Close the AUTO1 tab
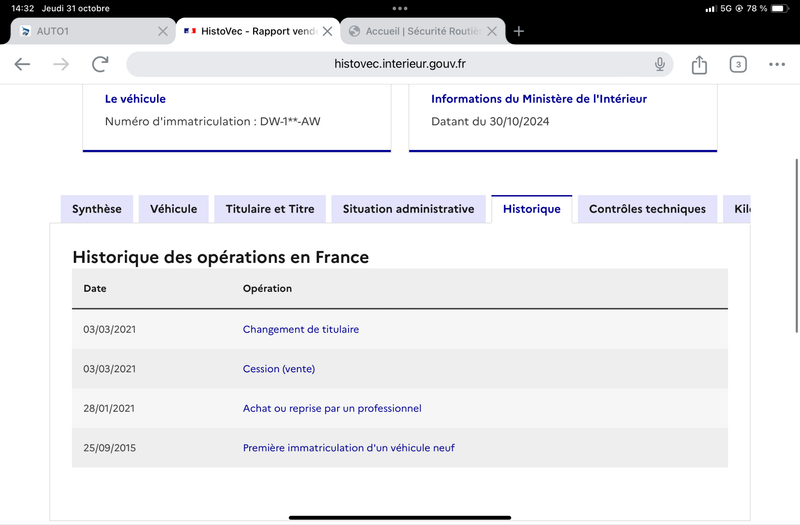 click(163, 31)
